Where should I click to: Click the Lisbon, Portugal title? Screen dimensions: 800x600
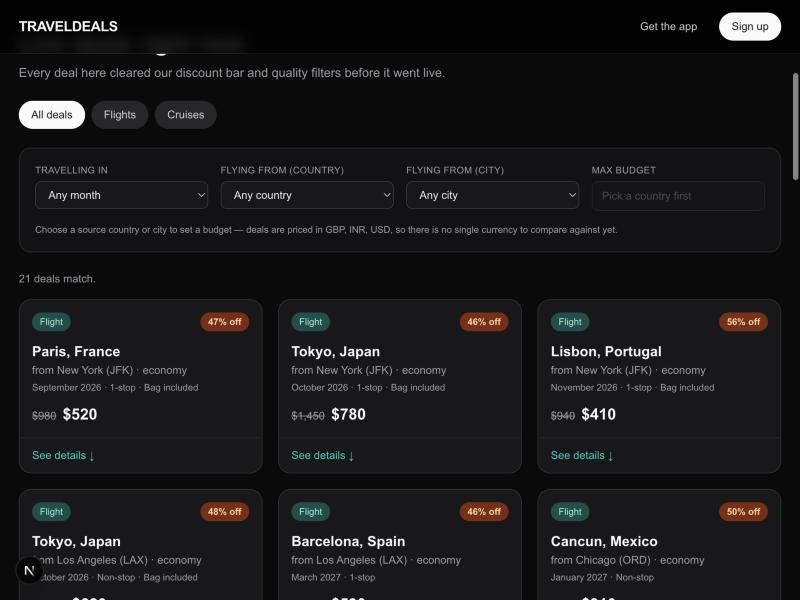pos(606,352)
